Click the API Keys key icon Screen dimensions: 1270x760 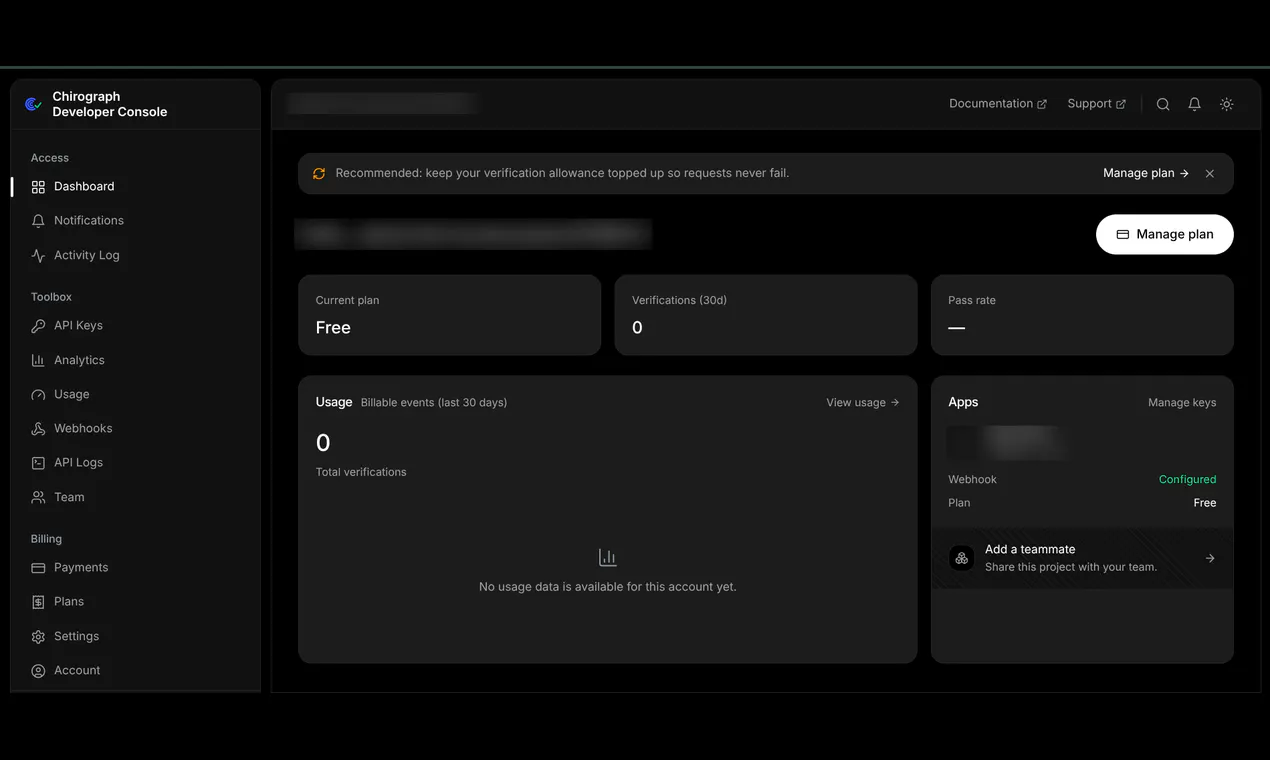point(38,326)
